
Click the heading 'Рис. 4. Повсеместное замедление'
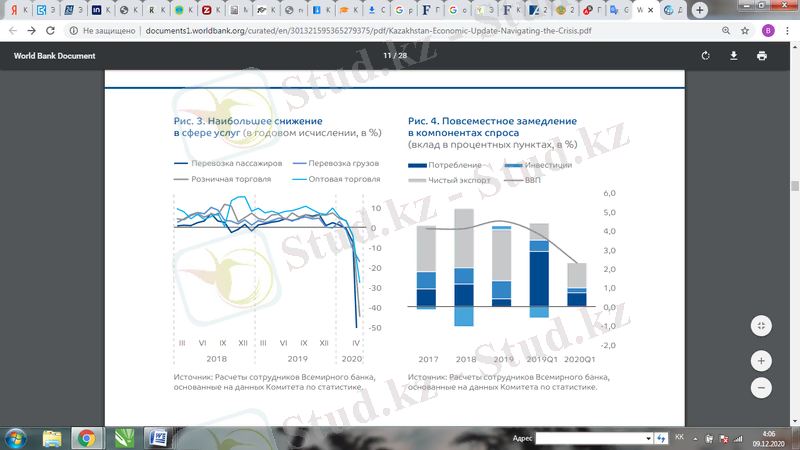click(492, 121)
